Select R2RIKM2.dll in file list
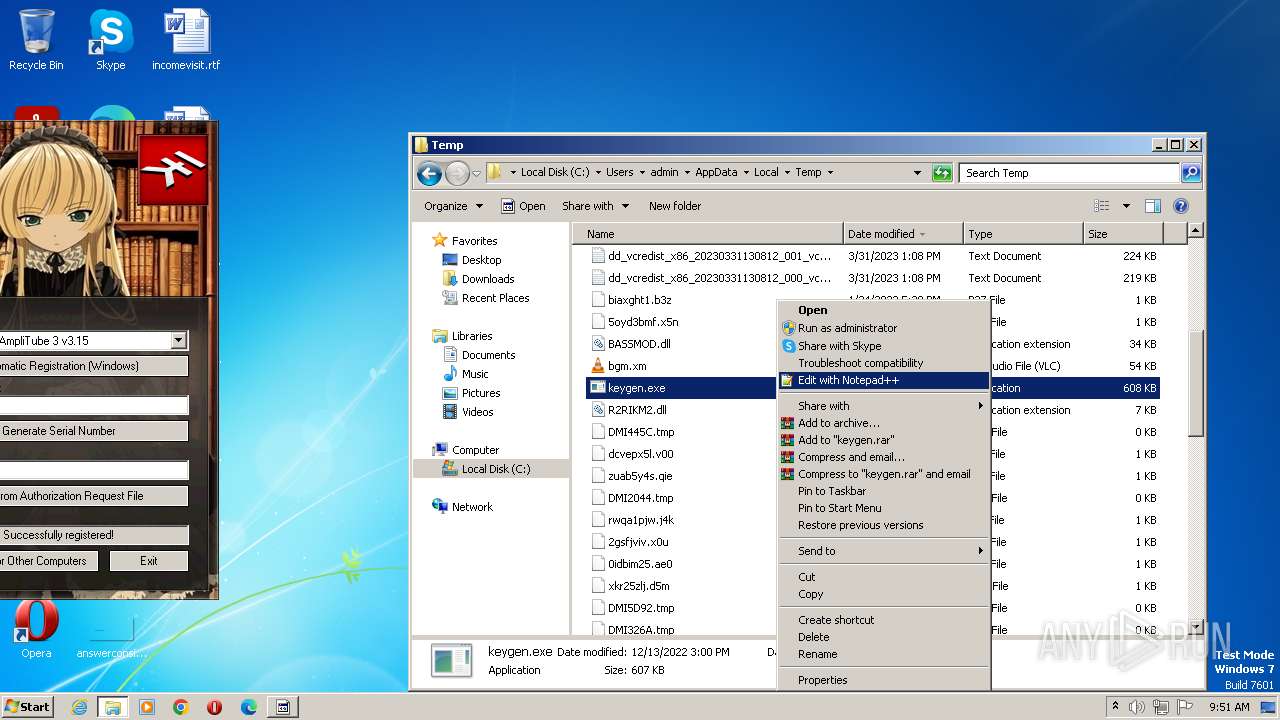Viewport: 1280px width, 720px height. [x=637, y=410]
